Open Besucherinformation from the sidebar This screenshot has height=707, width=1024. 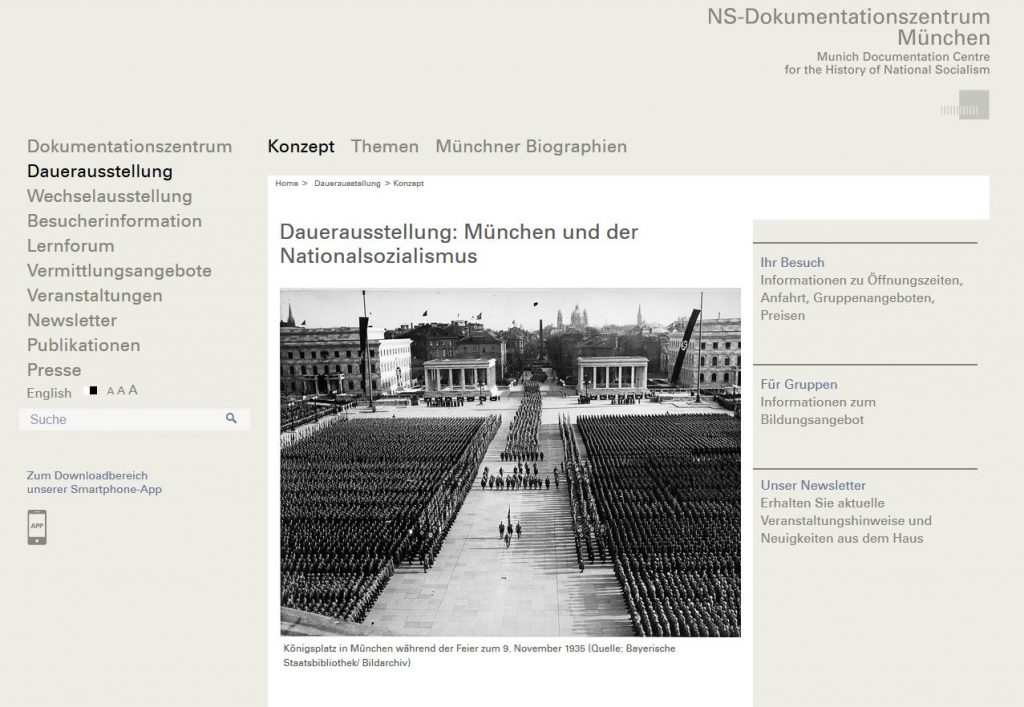[114, 221]
